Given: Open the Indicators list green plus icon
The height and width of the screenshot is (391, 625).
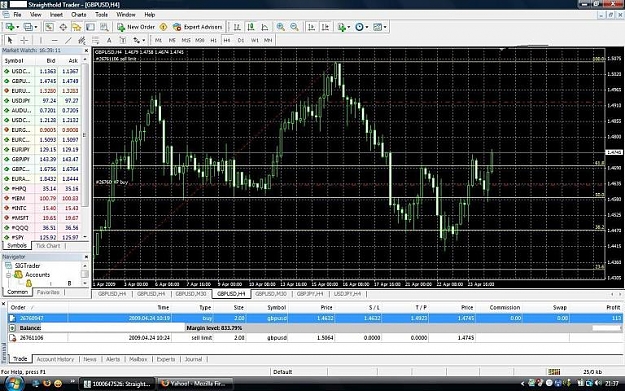Looking at the screenshot, I should 342,27.
